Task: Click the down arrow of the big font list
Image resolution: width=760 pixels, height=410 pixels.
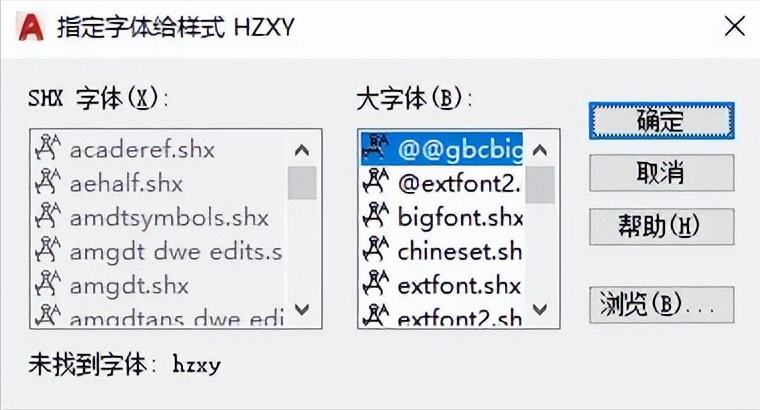Action: click(540, 309)
